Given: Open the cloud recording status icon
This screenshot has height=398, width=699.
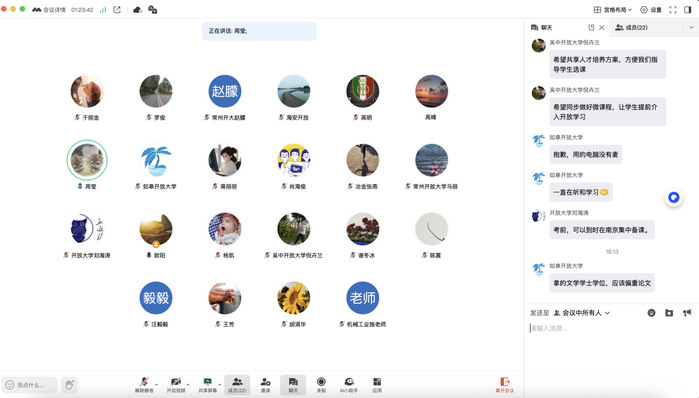Looking at the screenshot, I should pos(137,9).
